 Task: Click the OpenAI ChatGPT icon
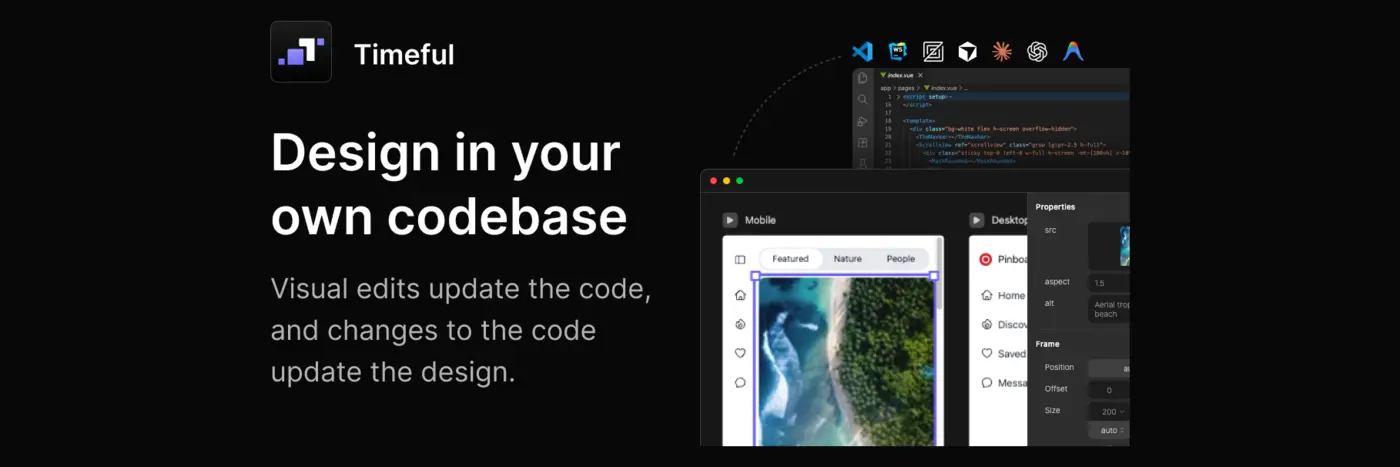[1037, 51]
